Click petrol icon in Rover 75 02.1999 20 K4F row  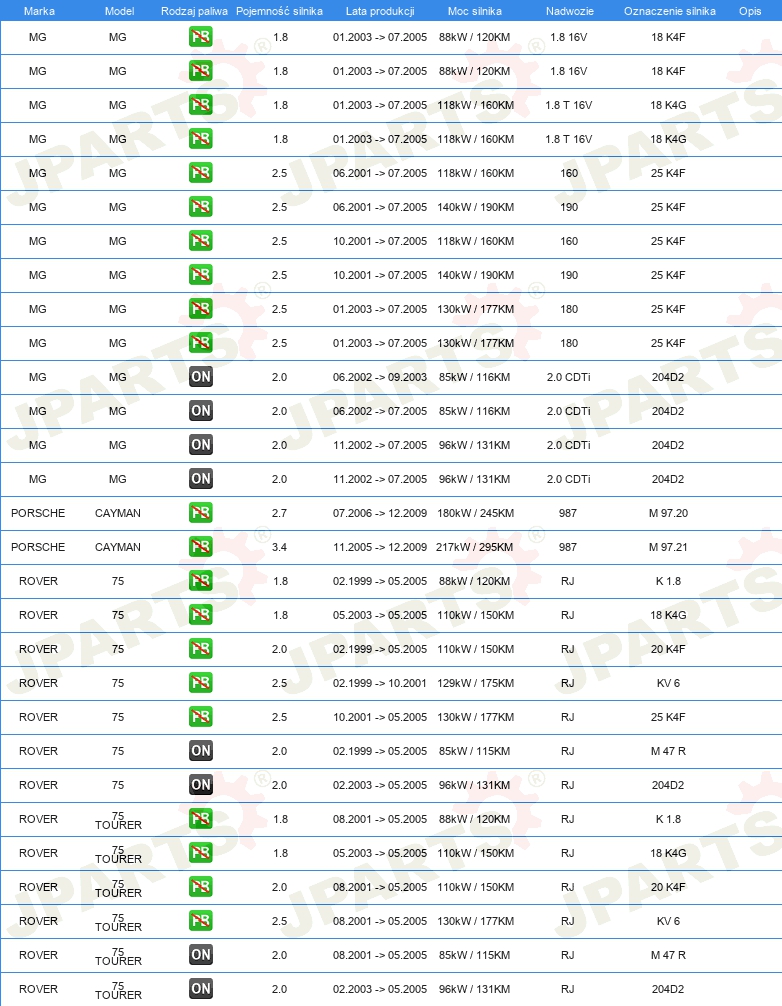(201, 649)
